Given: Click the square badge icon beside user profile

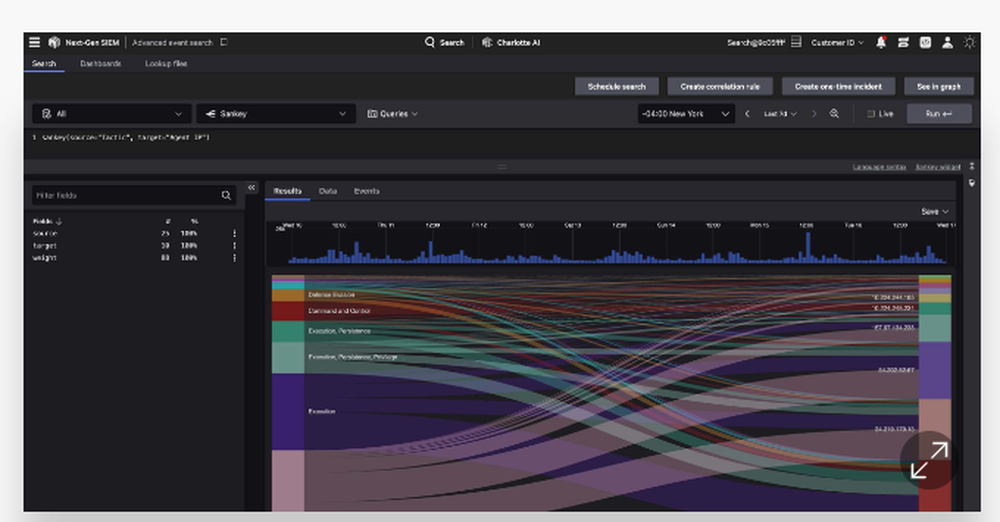Looking at the screenshot, I should [925, 42].
